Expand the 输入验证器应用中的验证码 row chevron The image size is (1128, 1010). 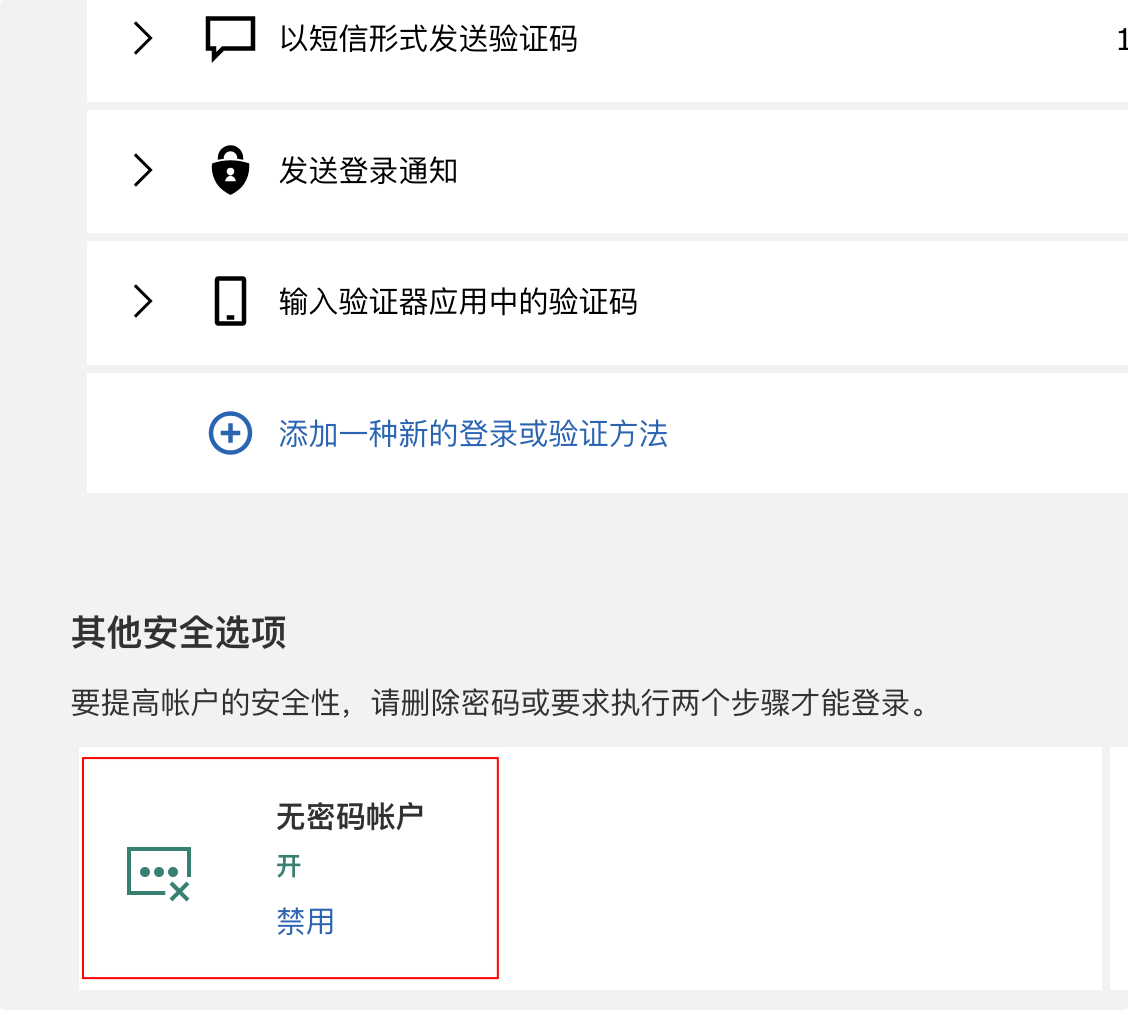click(x=143, y=301)
